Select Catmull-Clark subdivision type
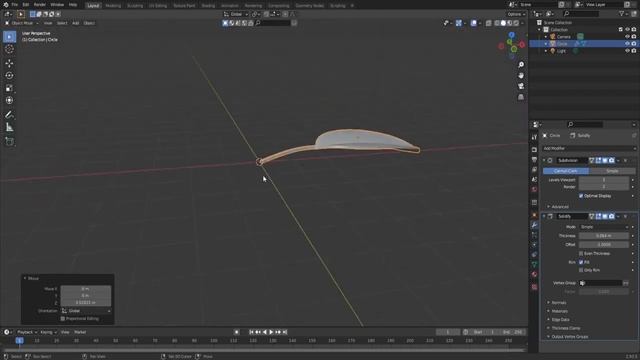The height and width of the screenshot is (360, 640). [x=566, y=171]
